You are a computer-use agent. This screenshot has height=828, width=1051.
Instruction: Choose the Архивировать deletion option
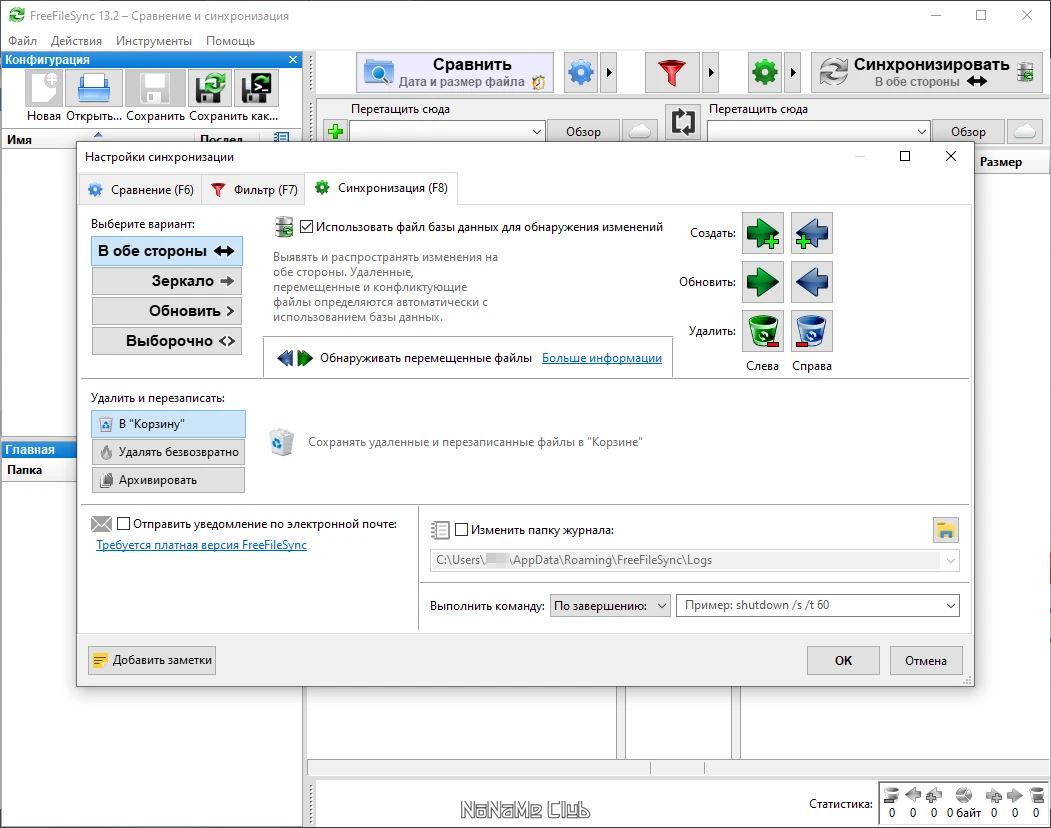[168, 480]
